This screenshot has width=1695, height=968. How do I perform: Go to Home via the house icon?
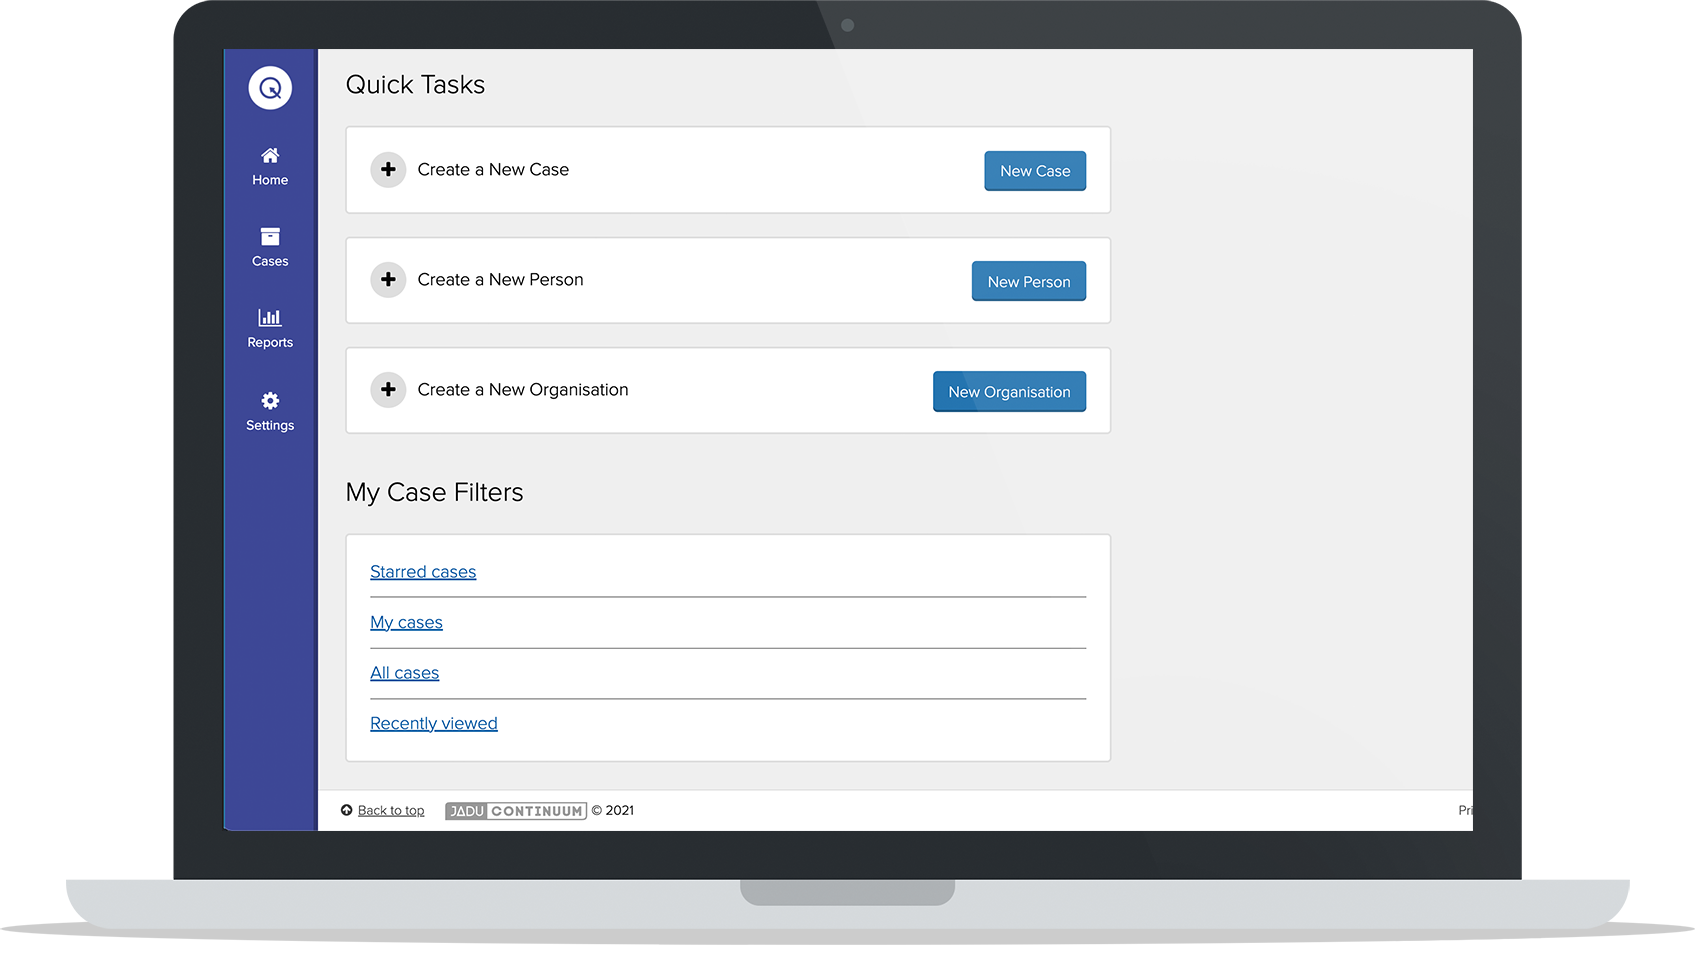[x=270, y=156]
